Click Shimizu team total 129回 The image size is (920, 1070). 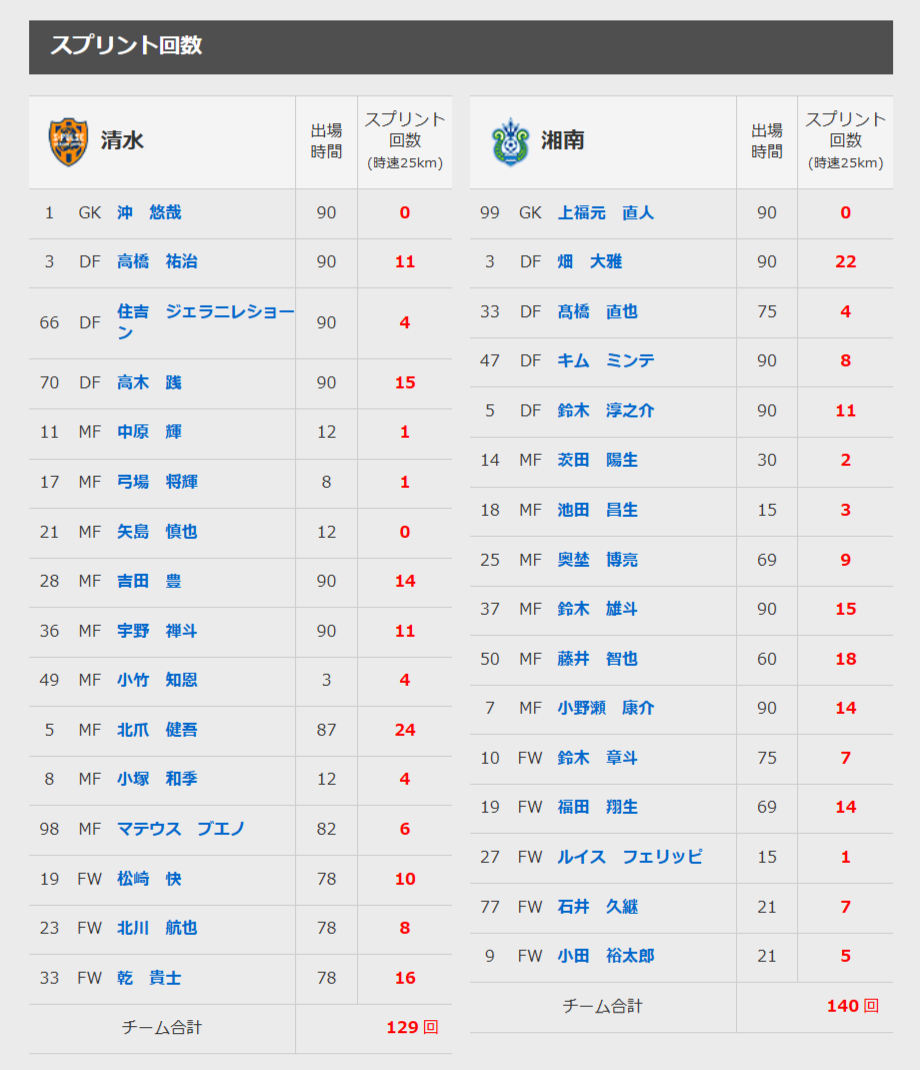tap(411, 1027)
